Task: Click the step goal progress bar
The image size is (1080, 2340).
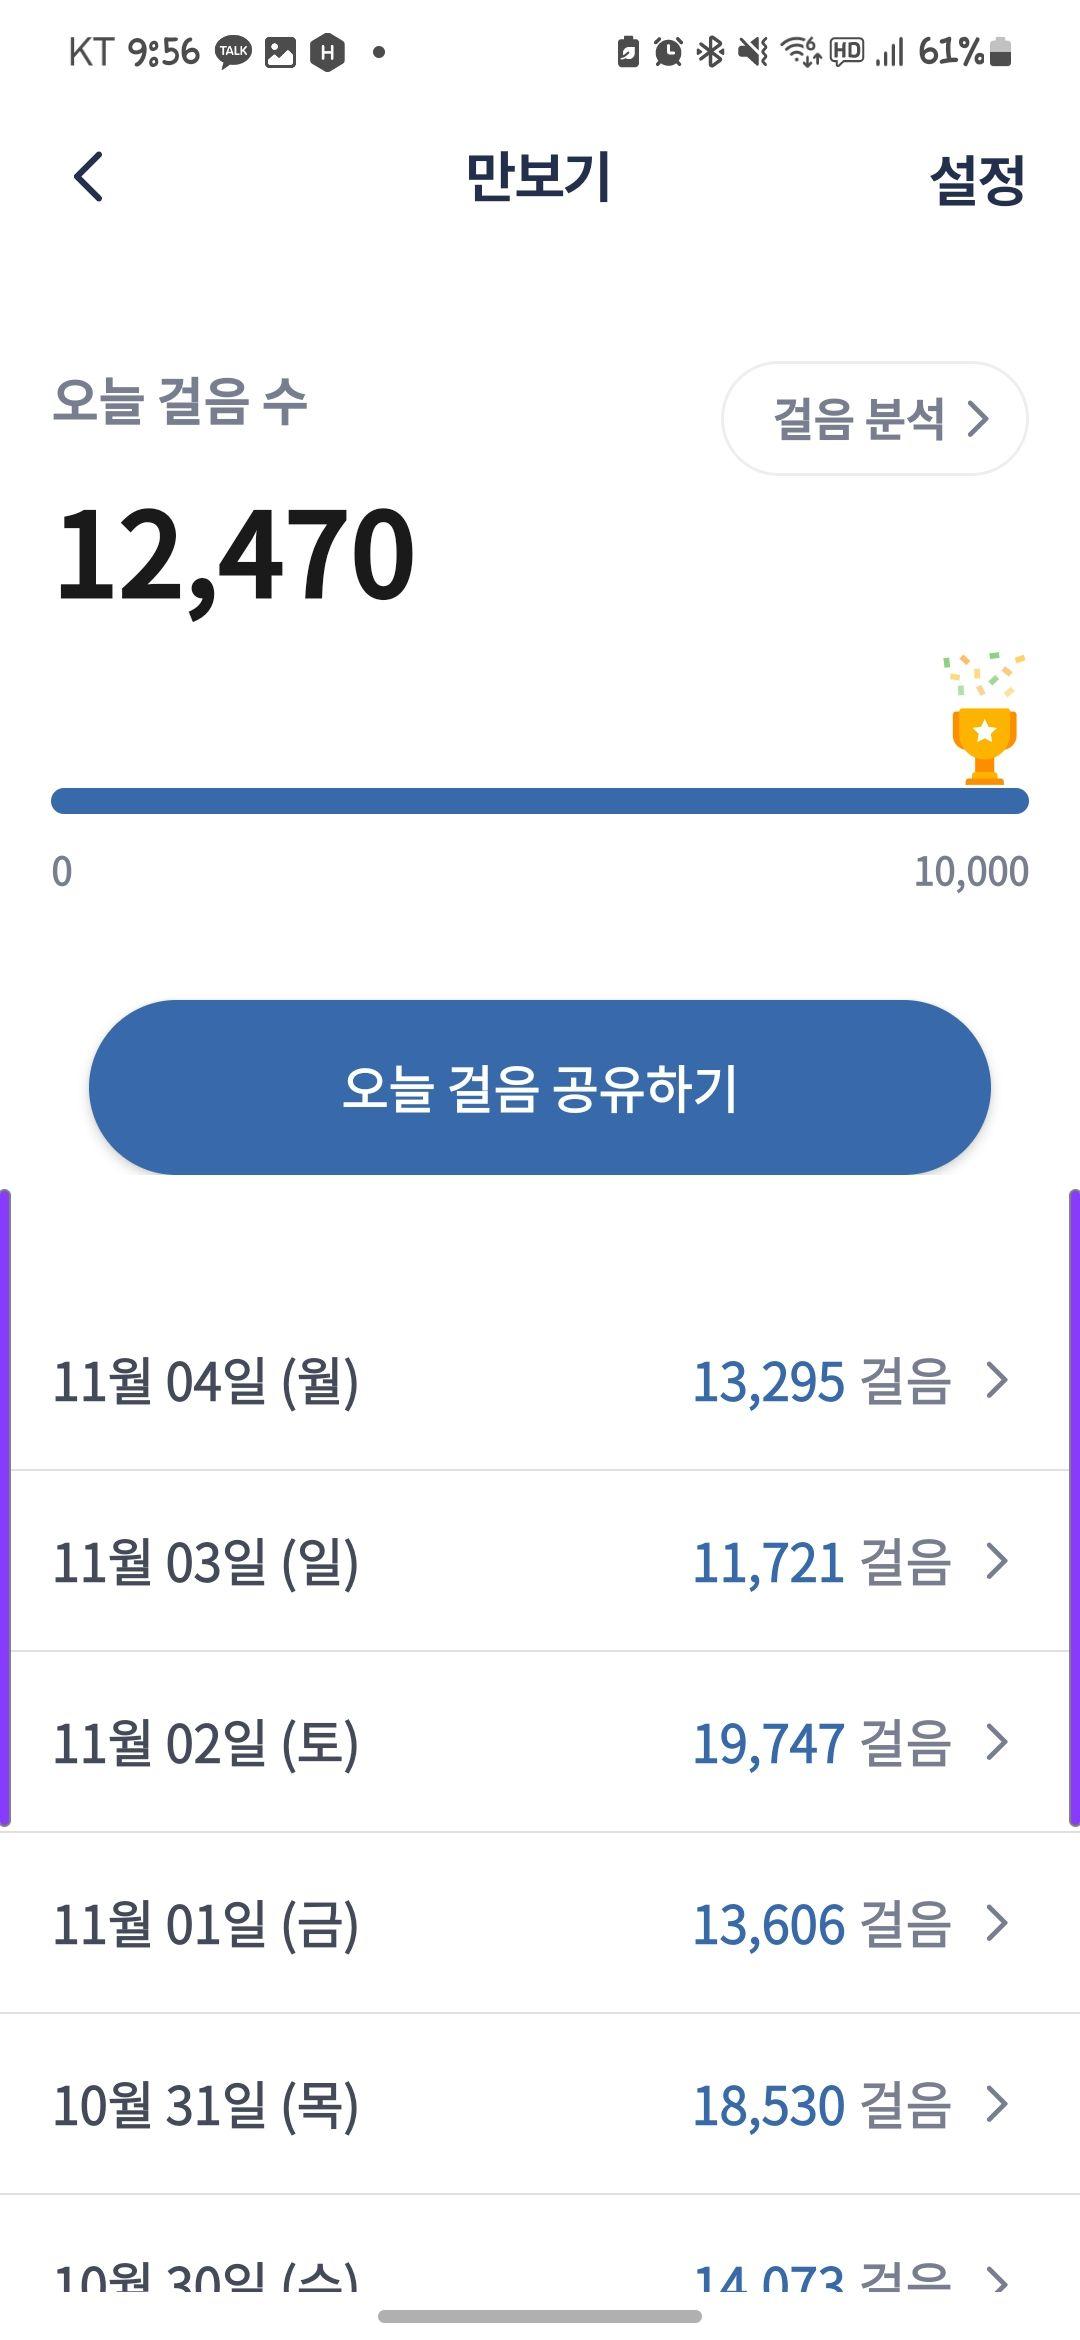Action: point(540,801)
